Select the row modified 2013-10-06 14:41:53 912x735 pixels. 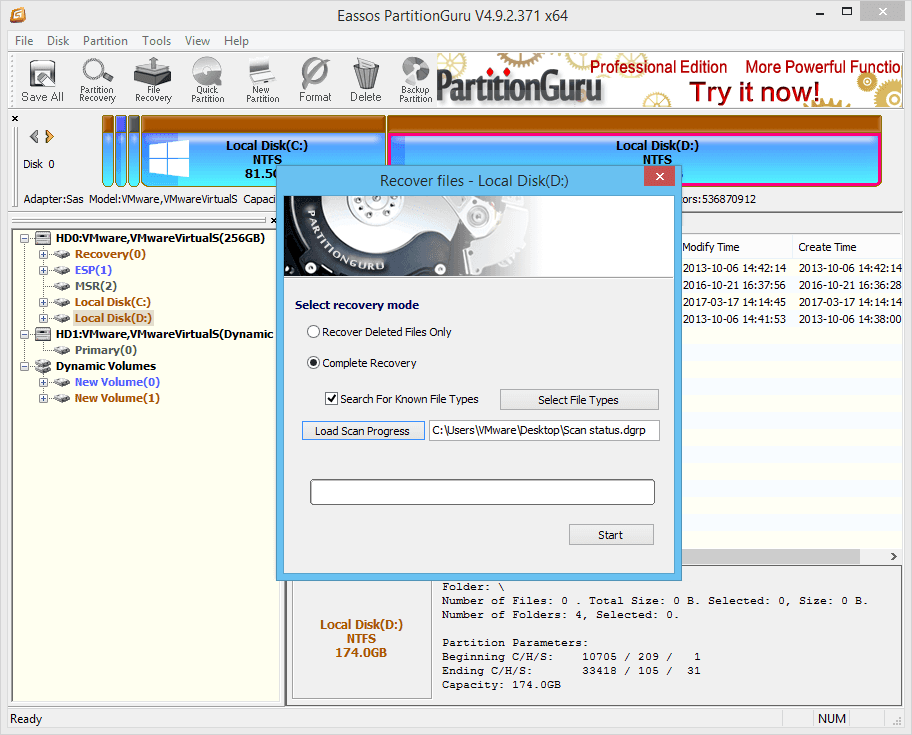(x=791, y=319)
